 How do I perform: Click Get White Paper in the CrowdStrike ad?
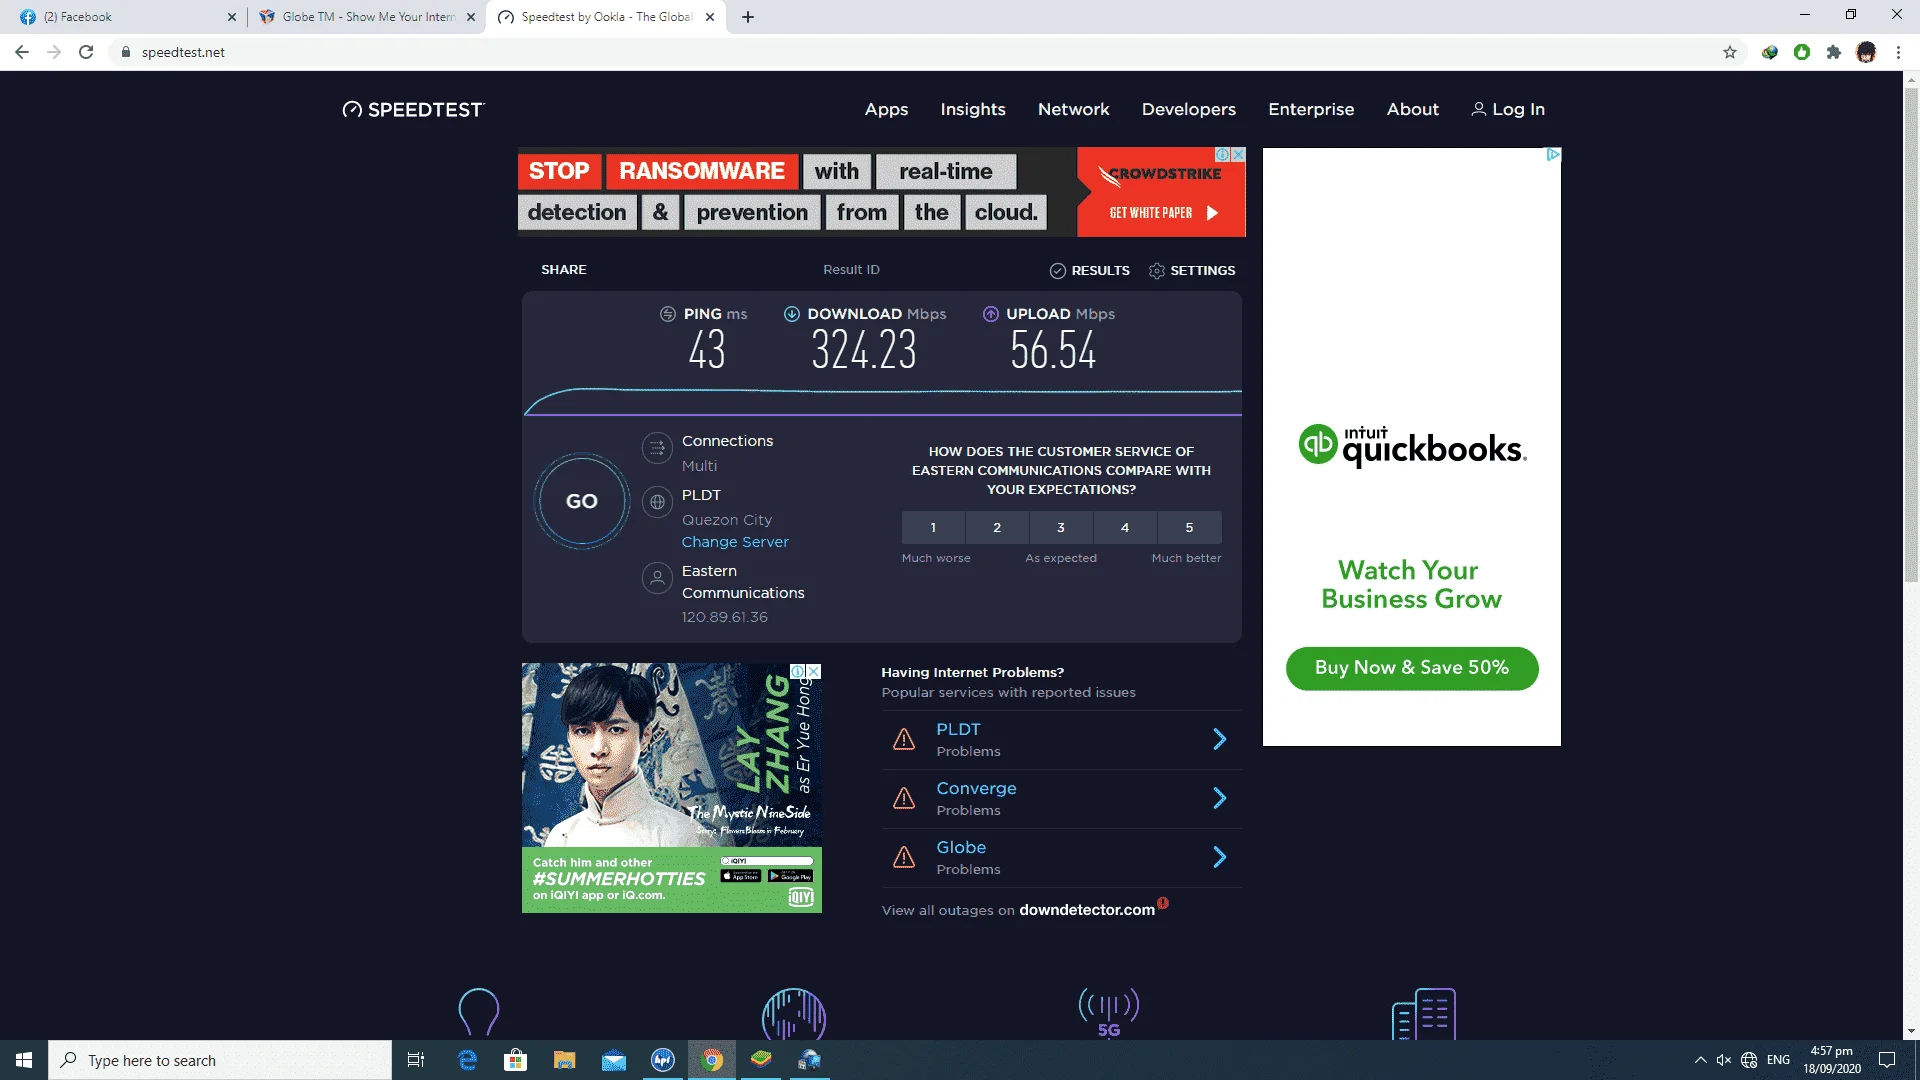pos(1161,213)
